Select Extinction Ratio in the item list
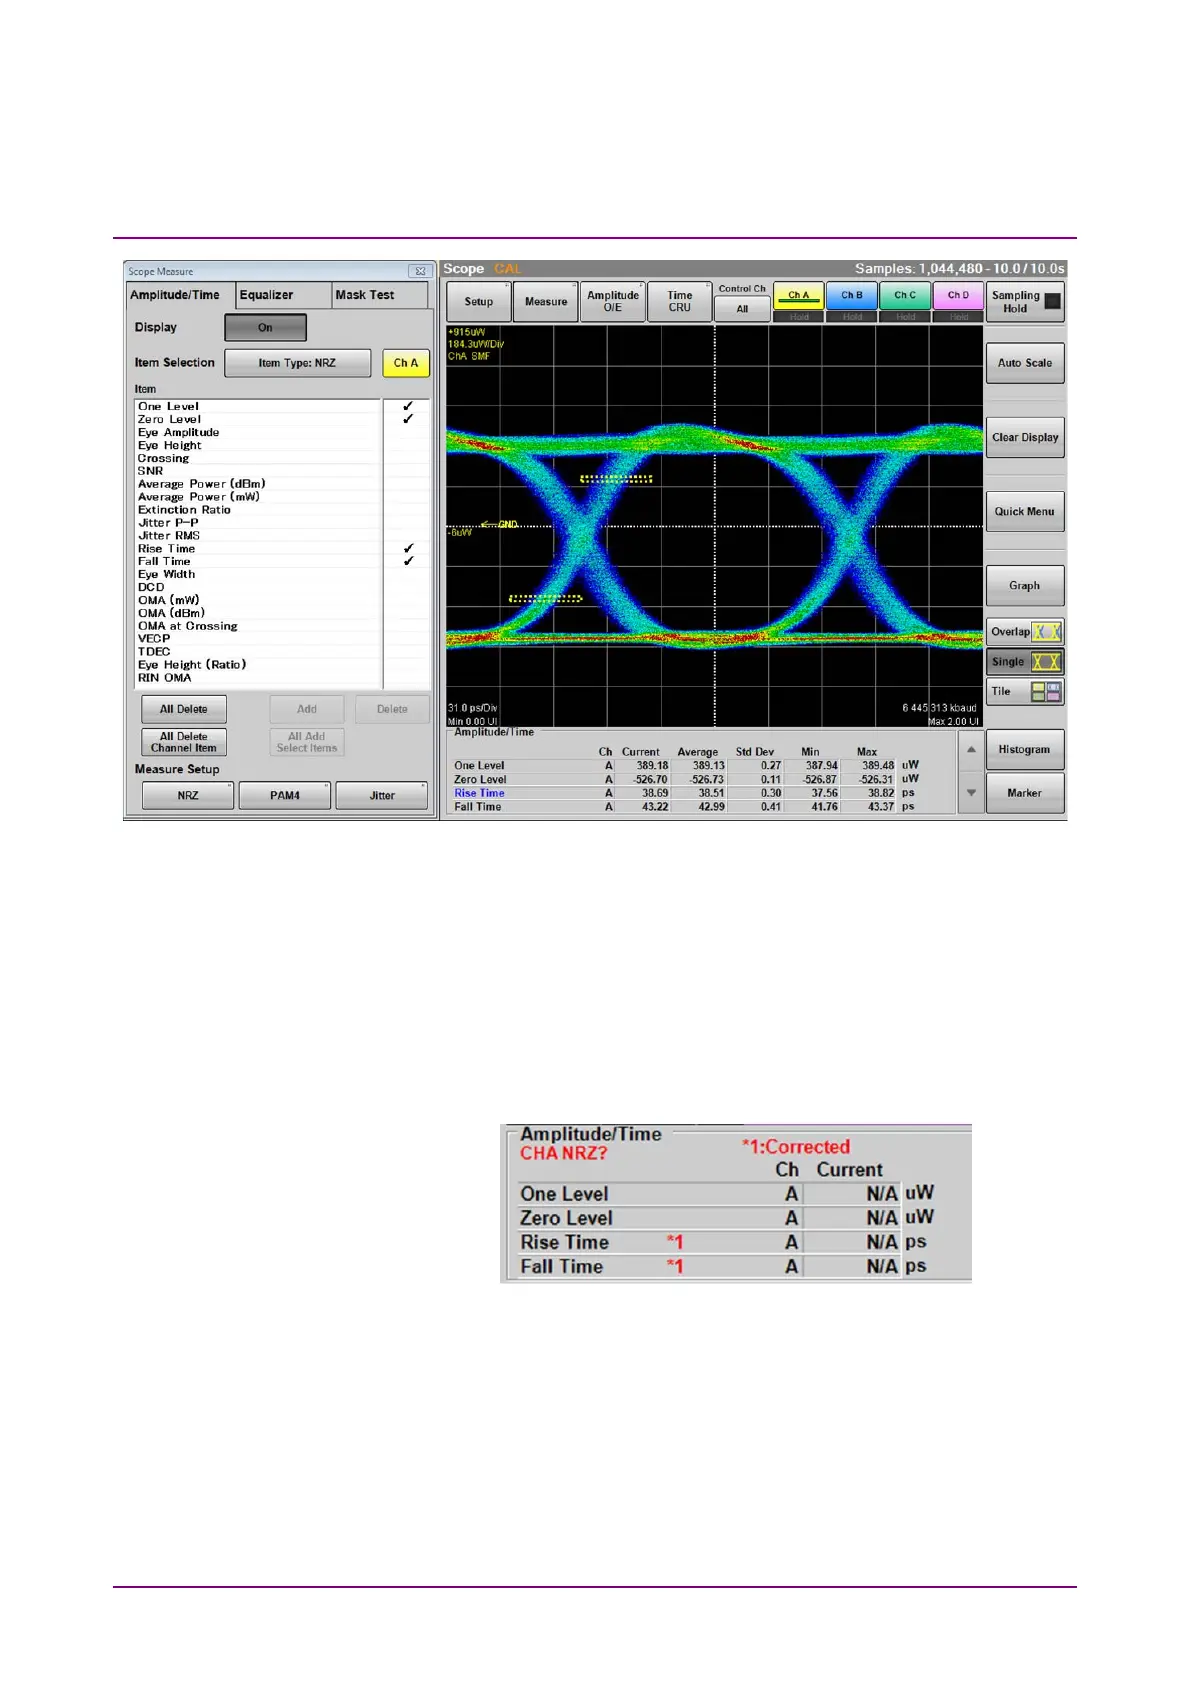Screen dimensions: 1190x1684 click(184, 510)
